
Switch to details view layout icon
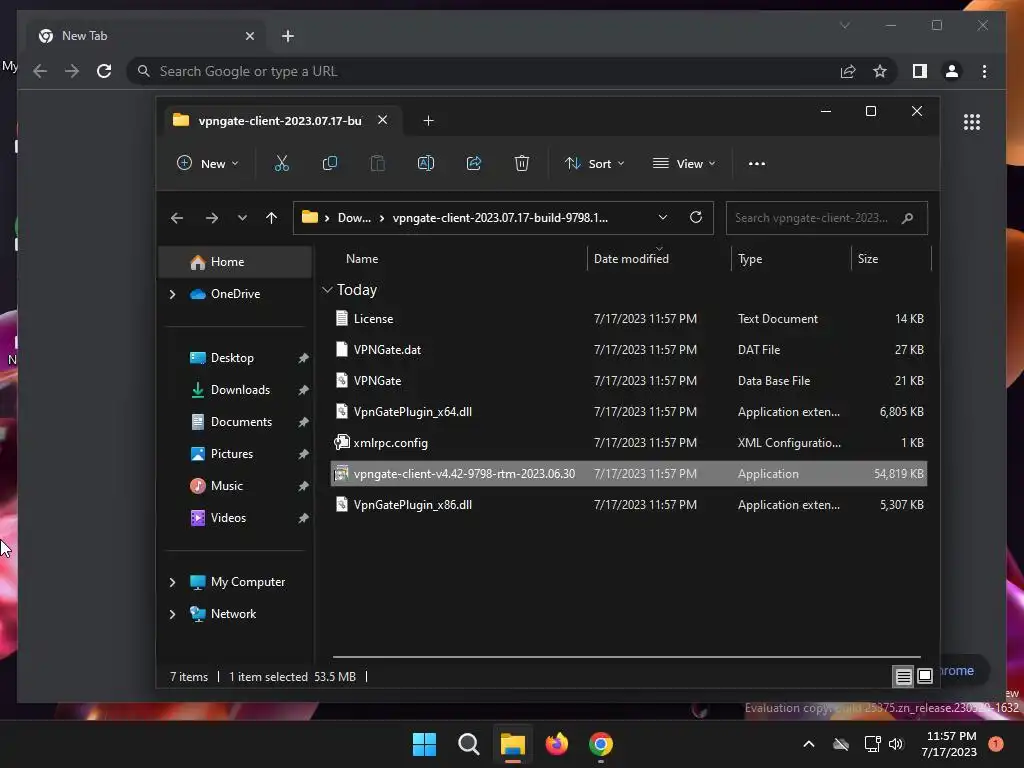[x=903, y=677]
